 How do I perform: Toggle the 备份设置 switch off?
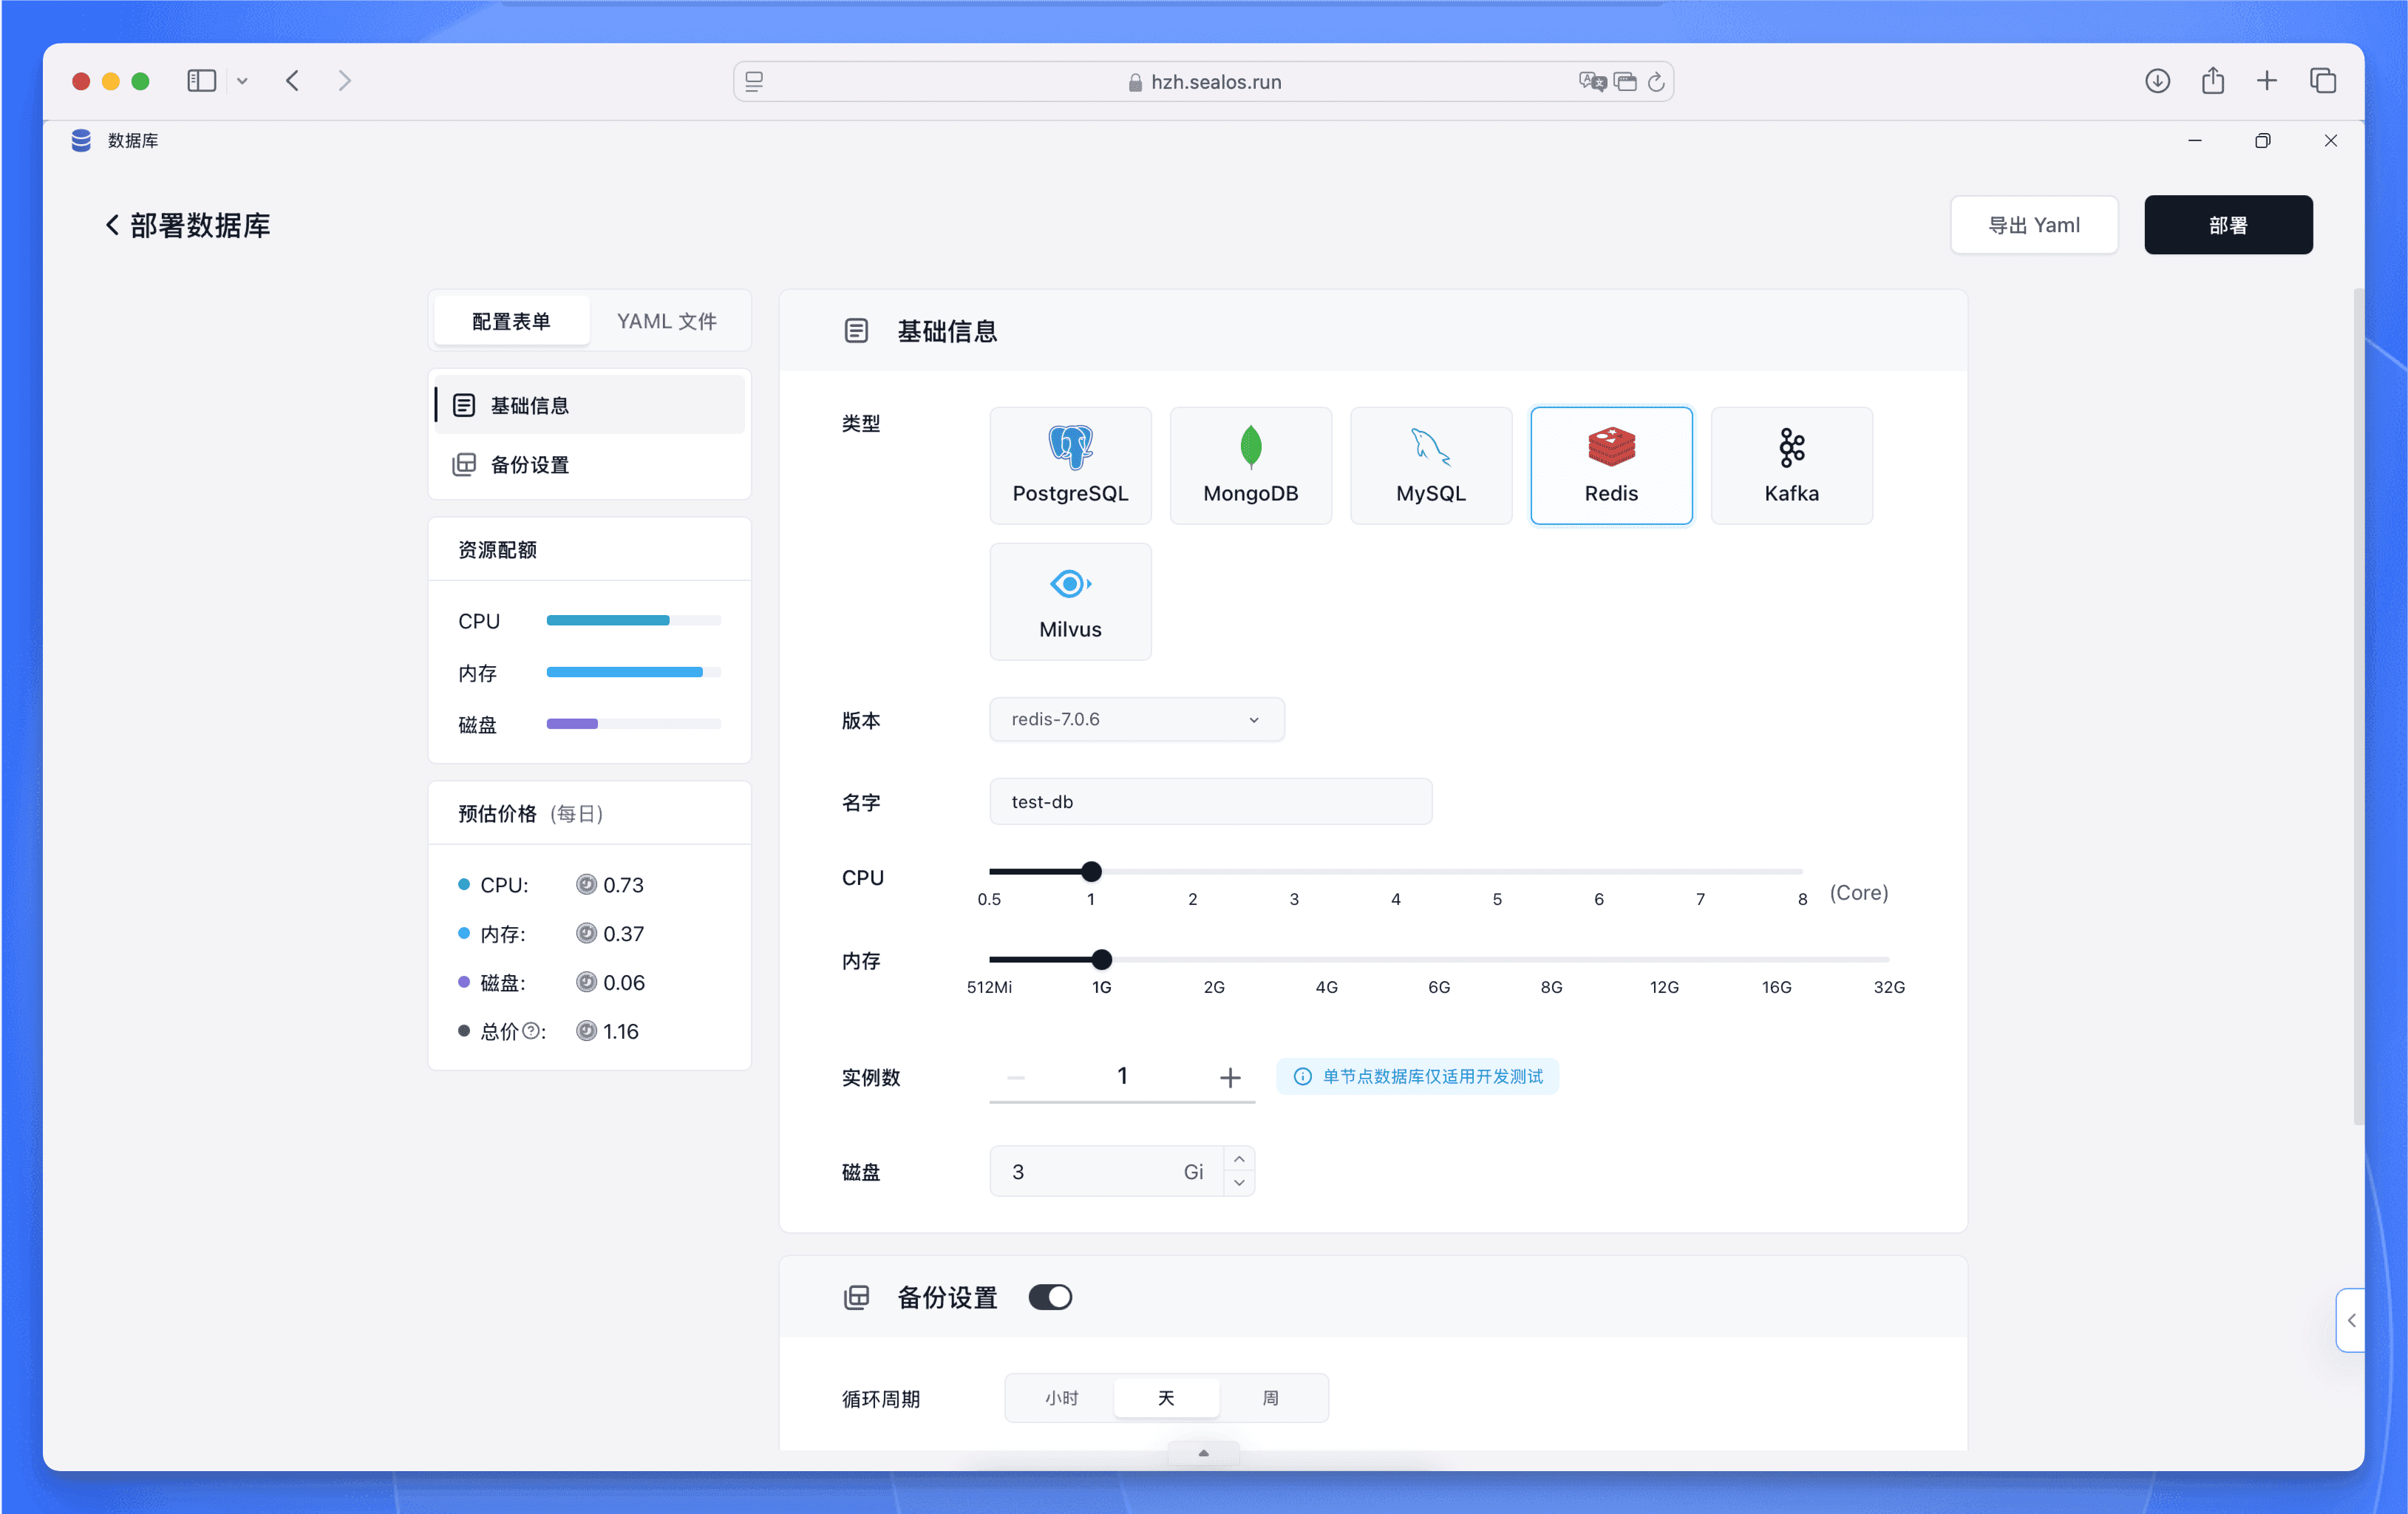point(1050,1297)
